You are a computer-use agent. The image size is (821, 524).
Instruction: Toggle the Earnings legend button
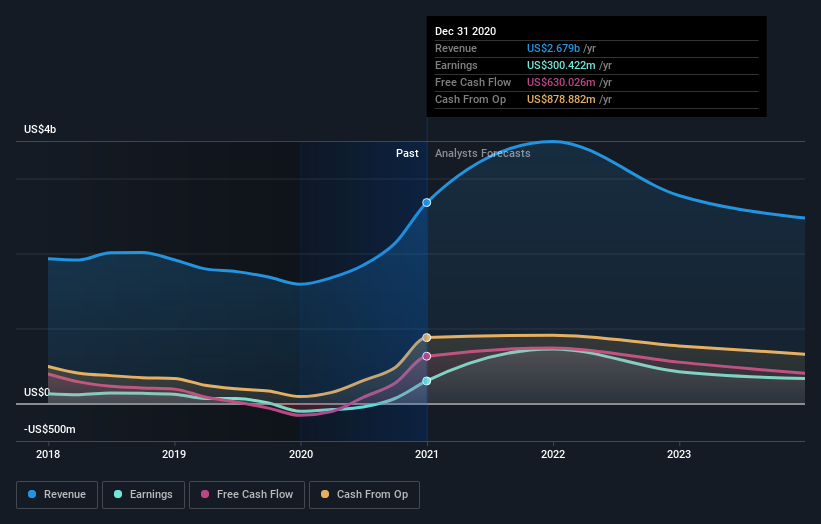[143, 495]
